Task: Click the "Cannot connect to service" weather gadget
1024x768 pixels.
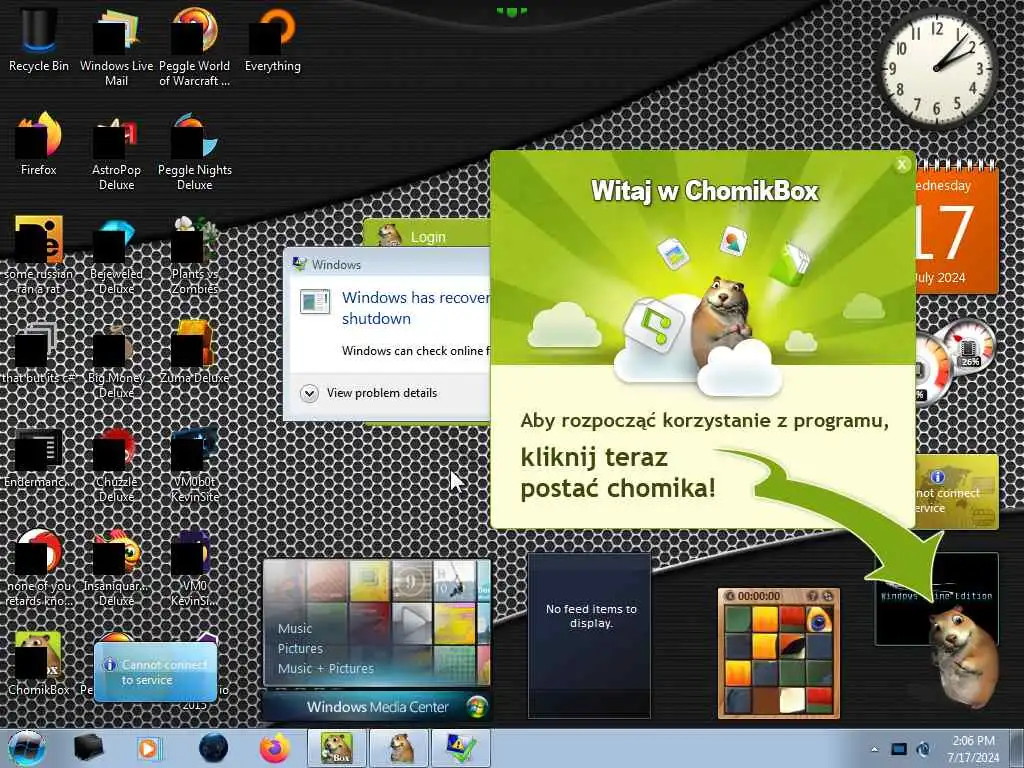Action: [155, 672]
